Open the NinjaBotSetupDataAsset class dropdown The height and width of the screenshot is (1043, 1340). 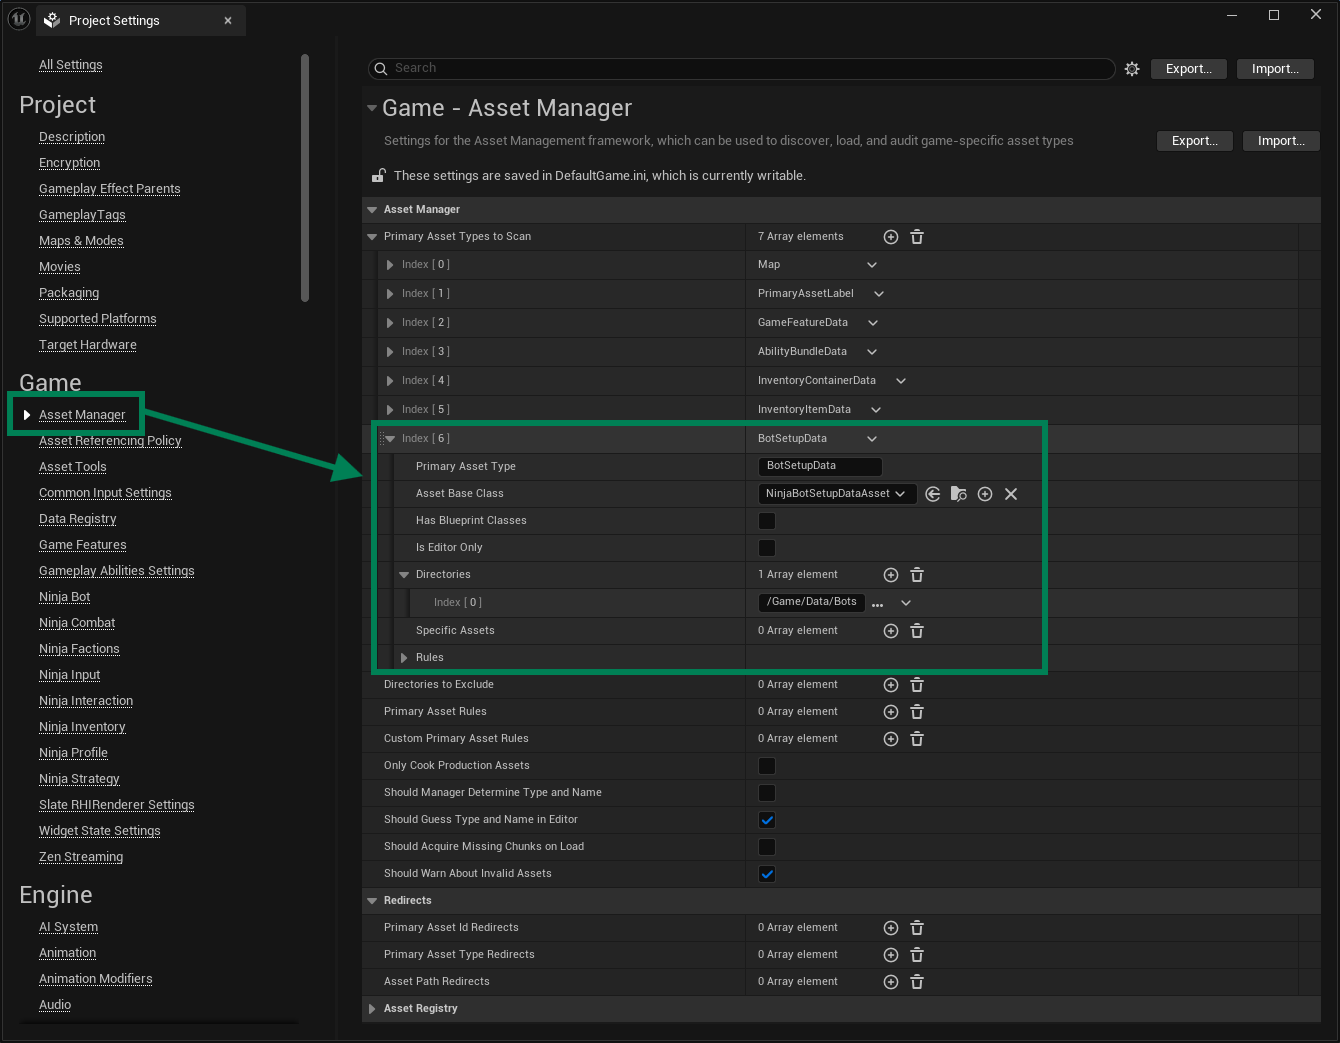[x=836, y=494]
